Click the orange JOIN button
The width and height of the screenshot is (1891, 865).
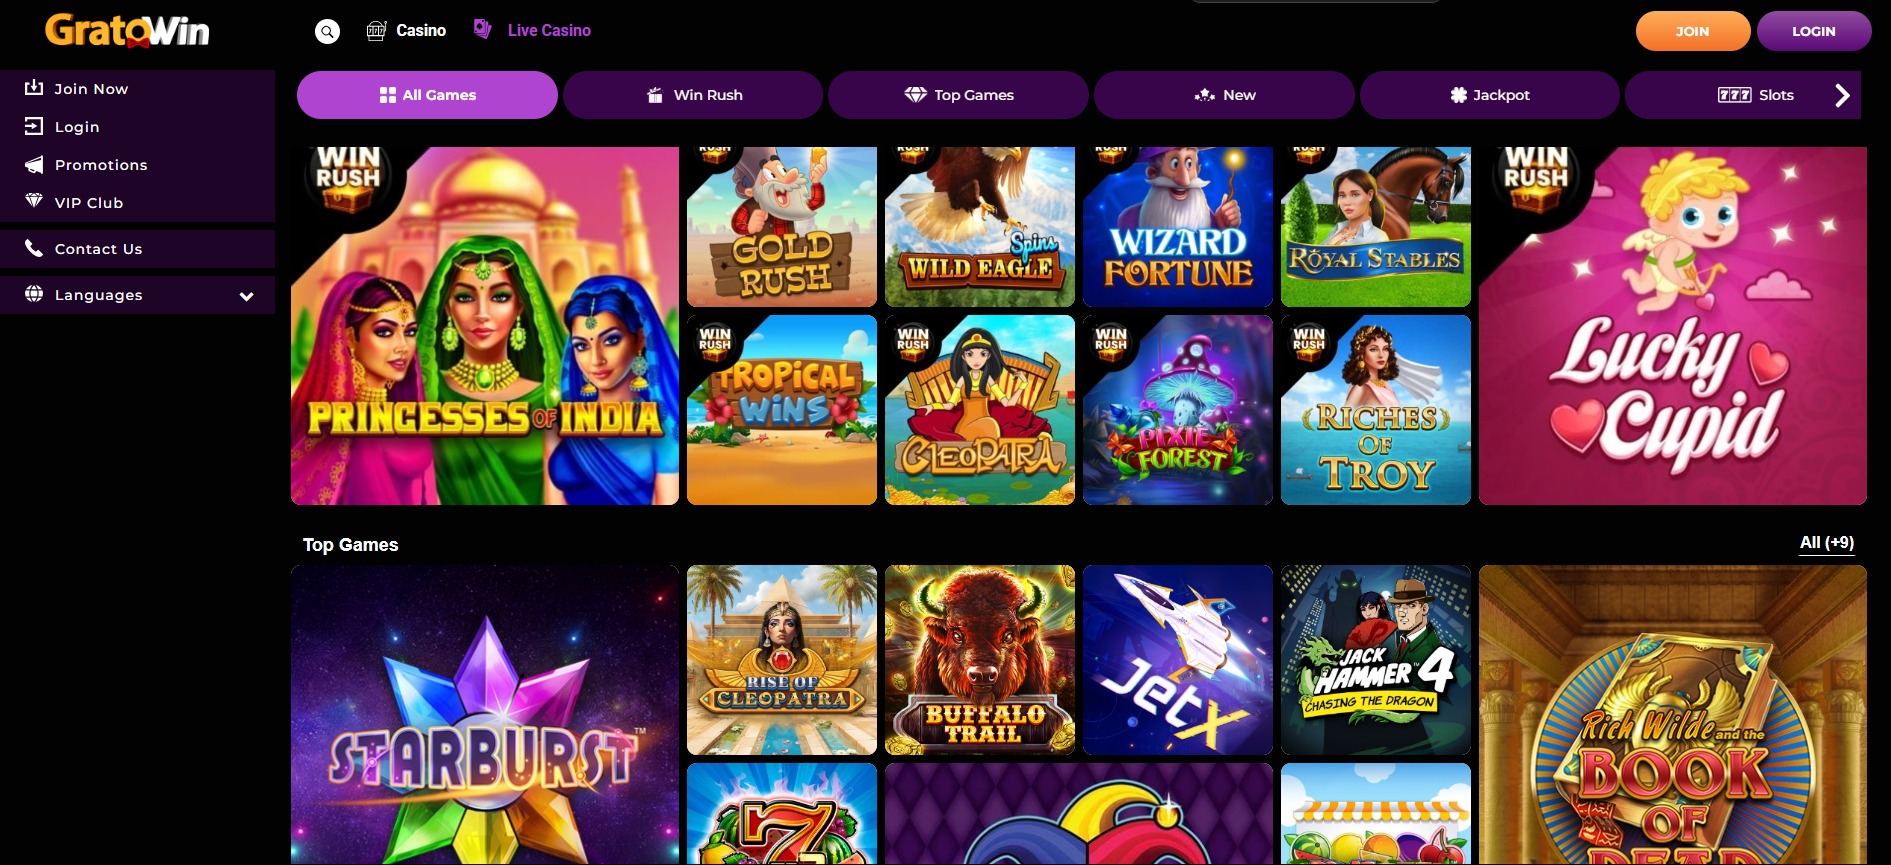pyautogui.click(x=1692, y=31)
